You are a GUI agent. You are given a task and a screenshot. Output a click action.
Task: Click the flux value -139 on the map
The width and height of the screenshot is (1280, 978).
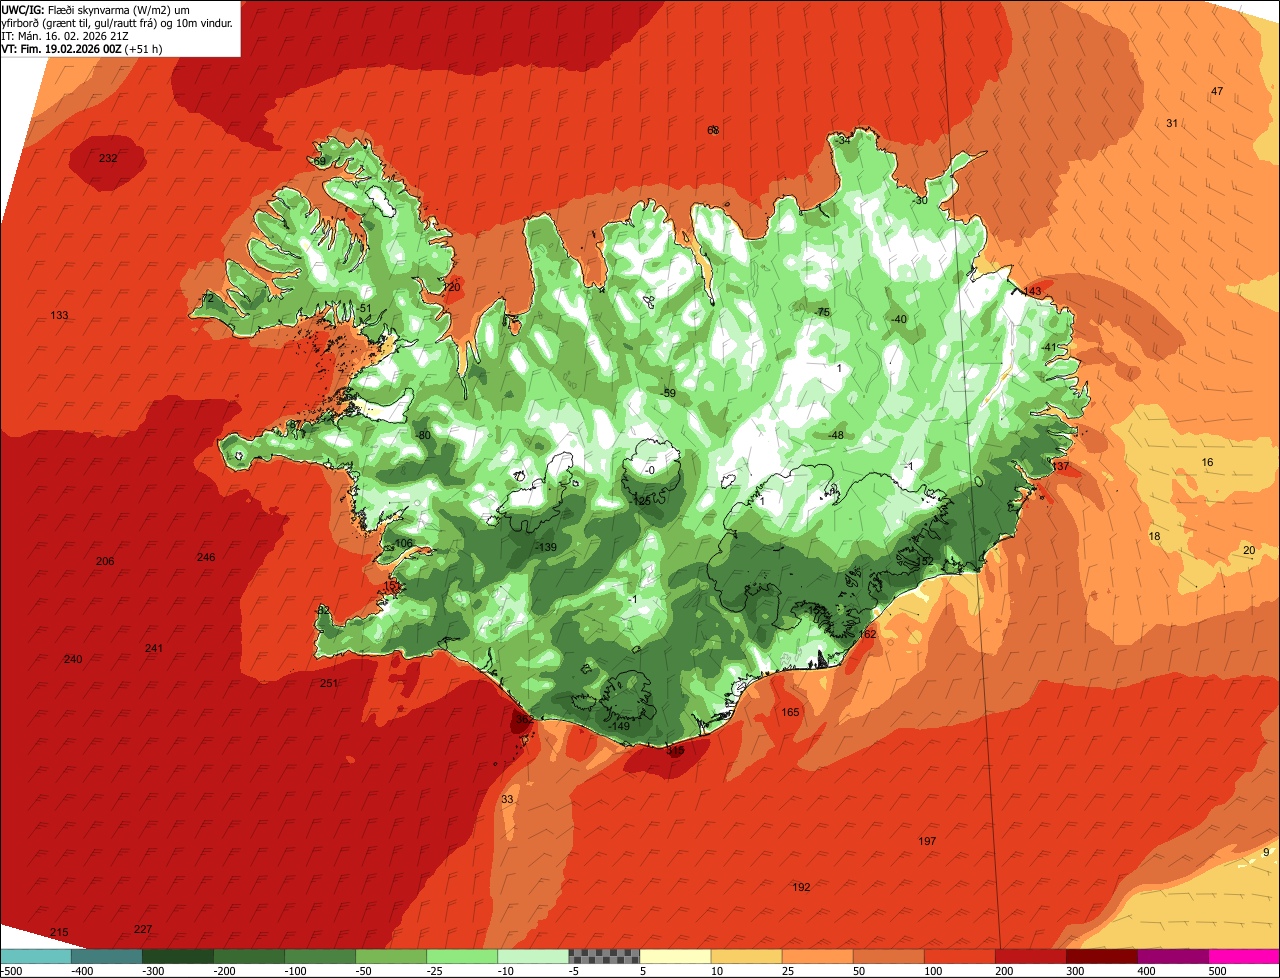point(545,548)
